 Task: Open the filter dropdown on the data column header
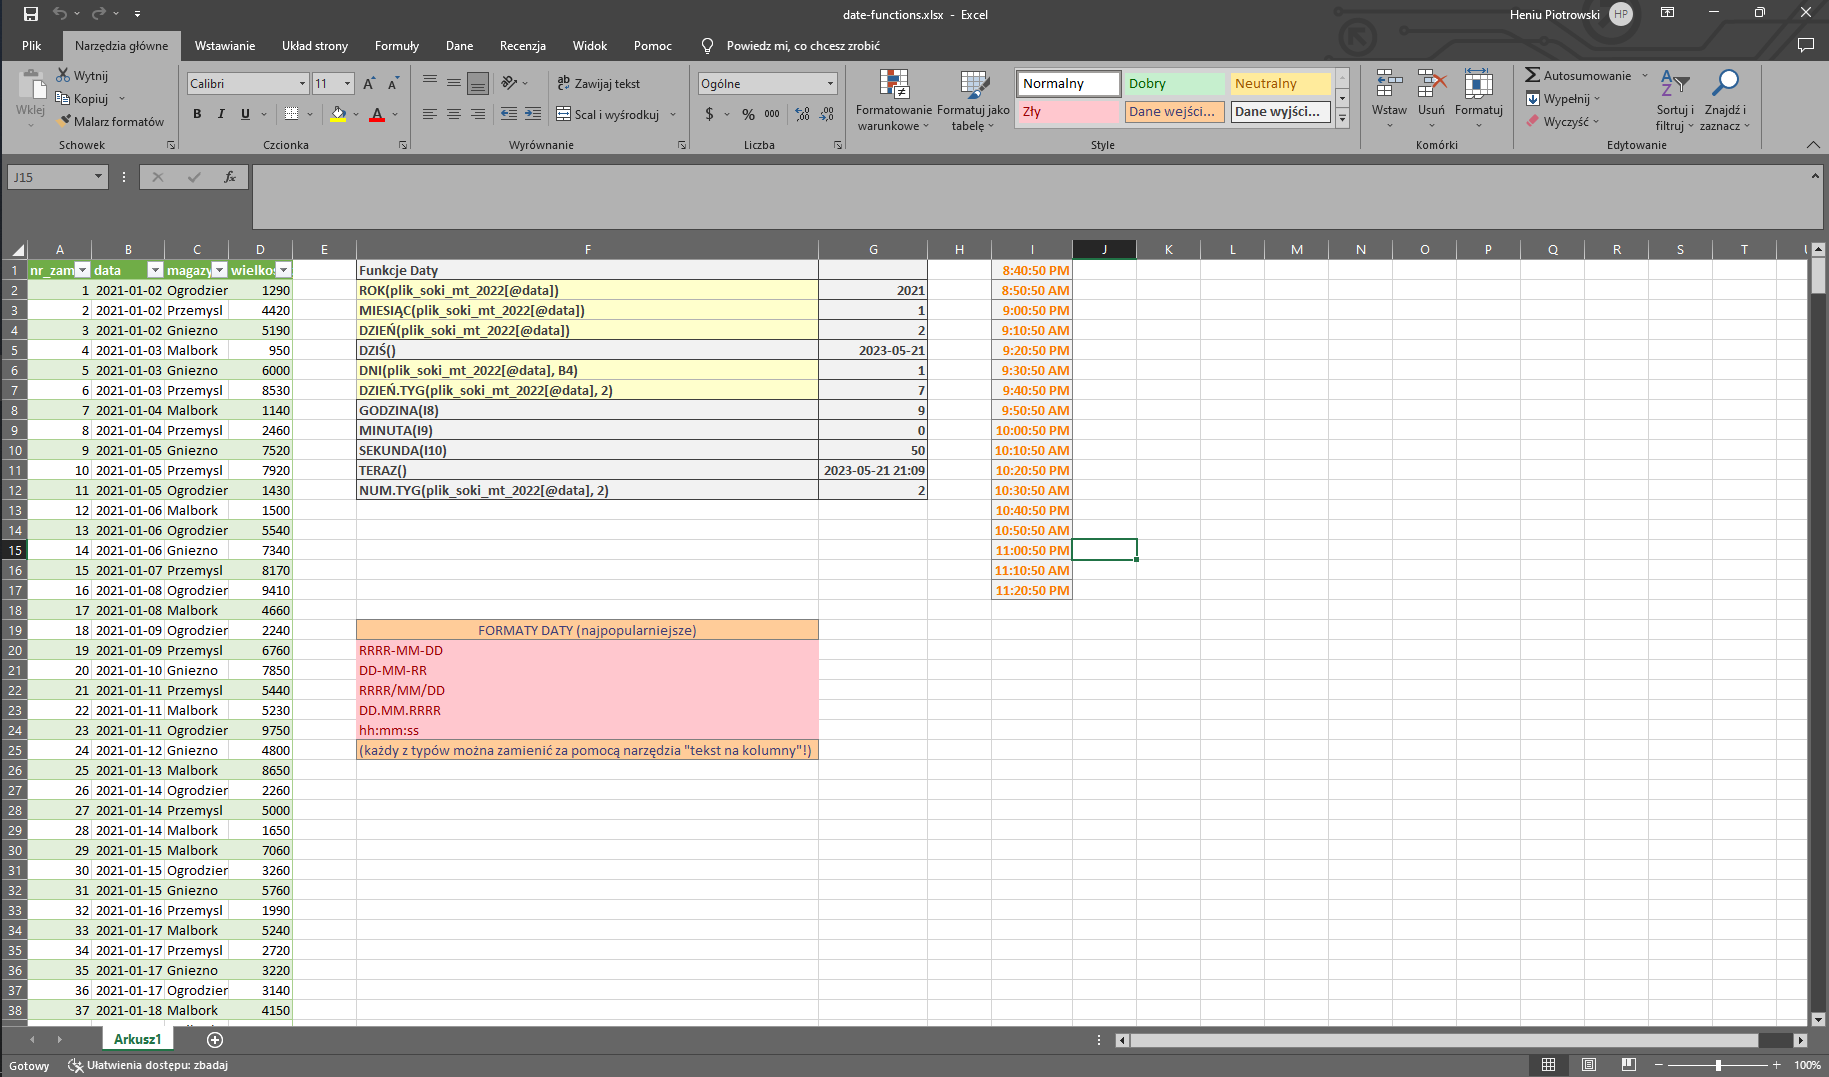tap(155, 271)
